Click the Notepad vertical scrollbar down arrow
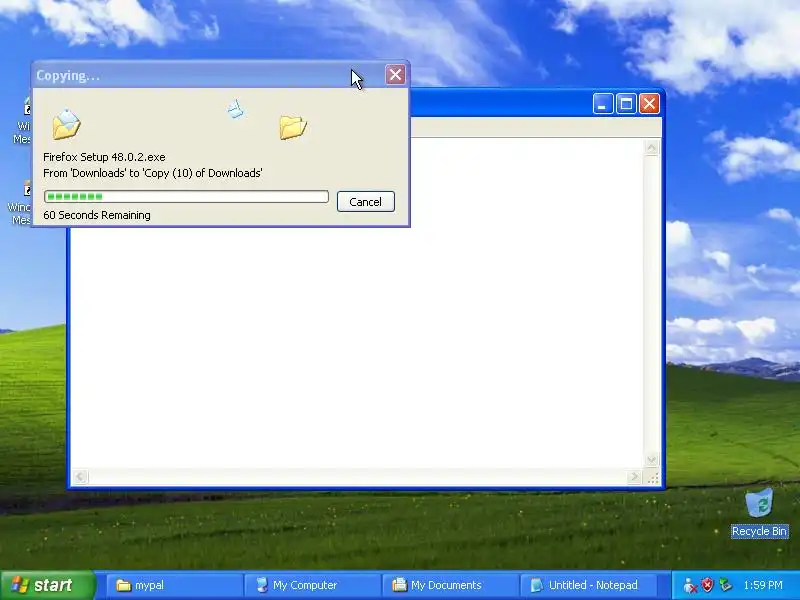 point(652,459)
